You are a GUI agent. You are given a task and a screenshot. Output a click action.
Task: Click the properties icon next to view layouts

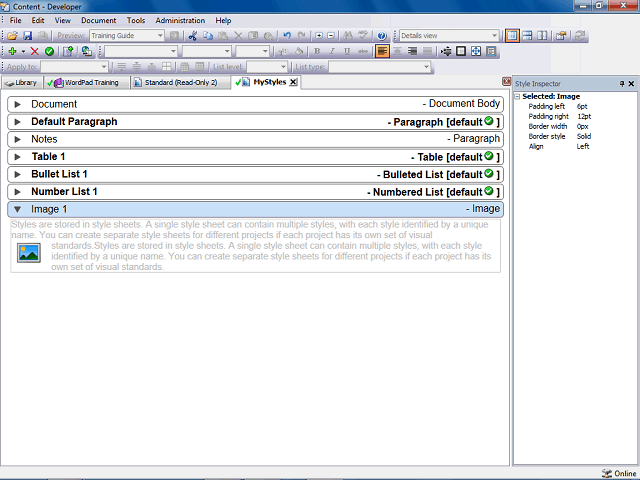[561, 36]
